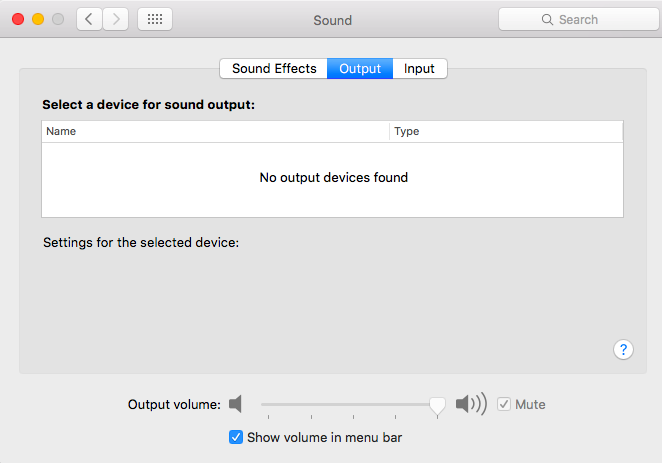This screenshot has height=463, width=662.
Task: Minimize the Sound window
Action: click(x=38, y=19)
